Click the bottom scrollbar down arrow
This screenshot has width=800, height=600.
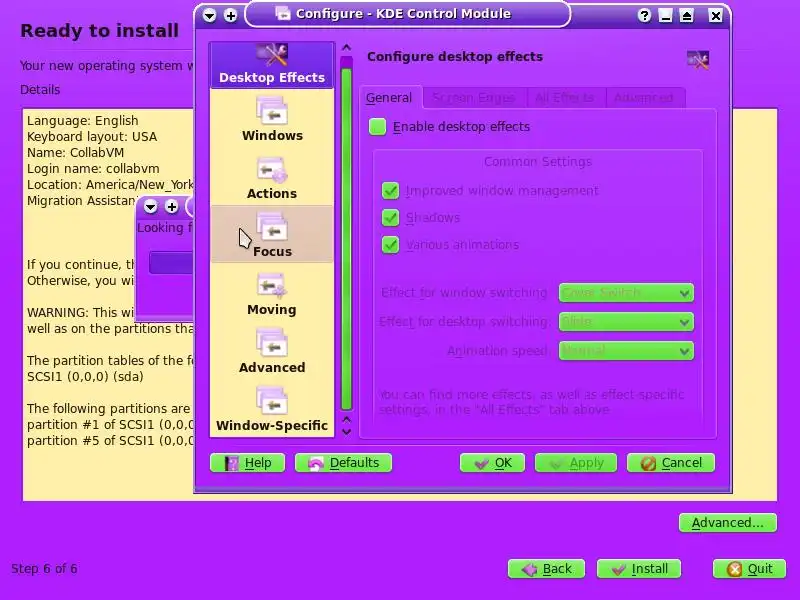point(346,432)
